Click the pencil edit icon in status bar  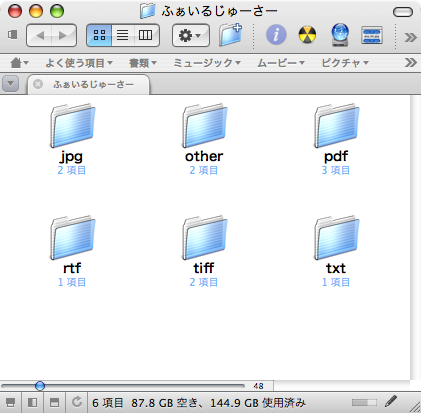coord(390,402)
